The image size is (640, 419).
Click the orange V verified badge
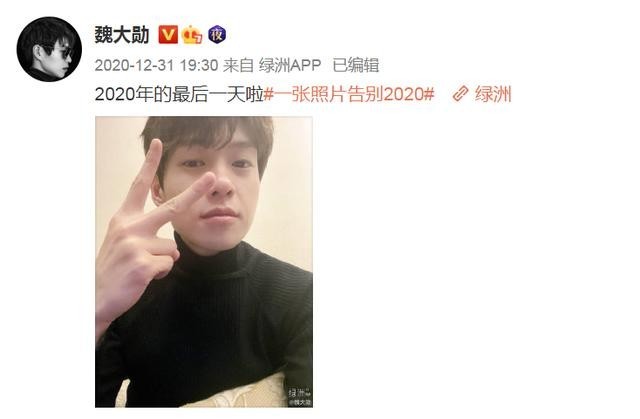(x=168, y=34)
